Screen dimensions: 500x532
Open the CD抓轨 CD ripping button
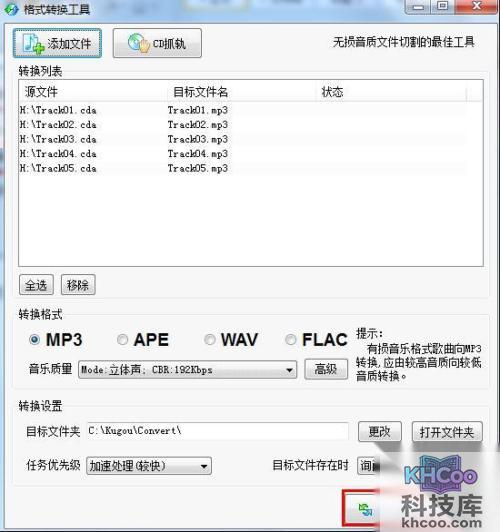pos(157,43)
